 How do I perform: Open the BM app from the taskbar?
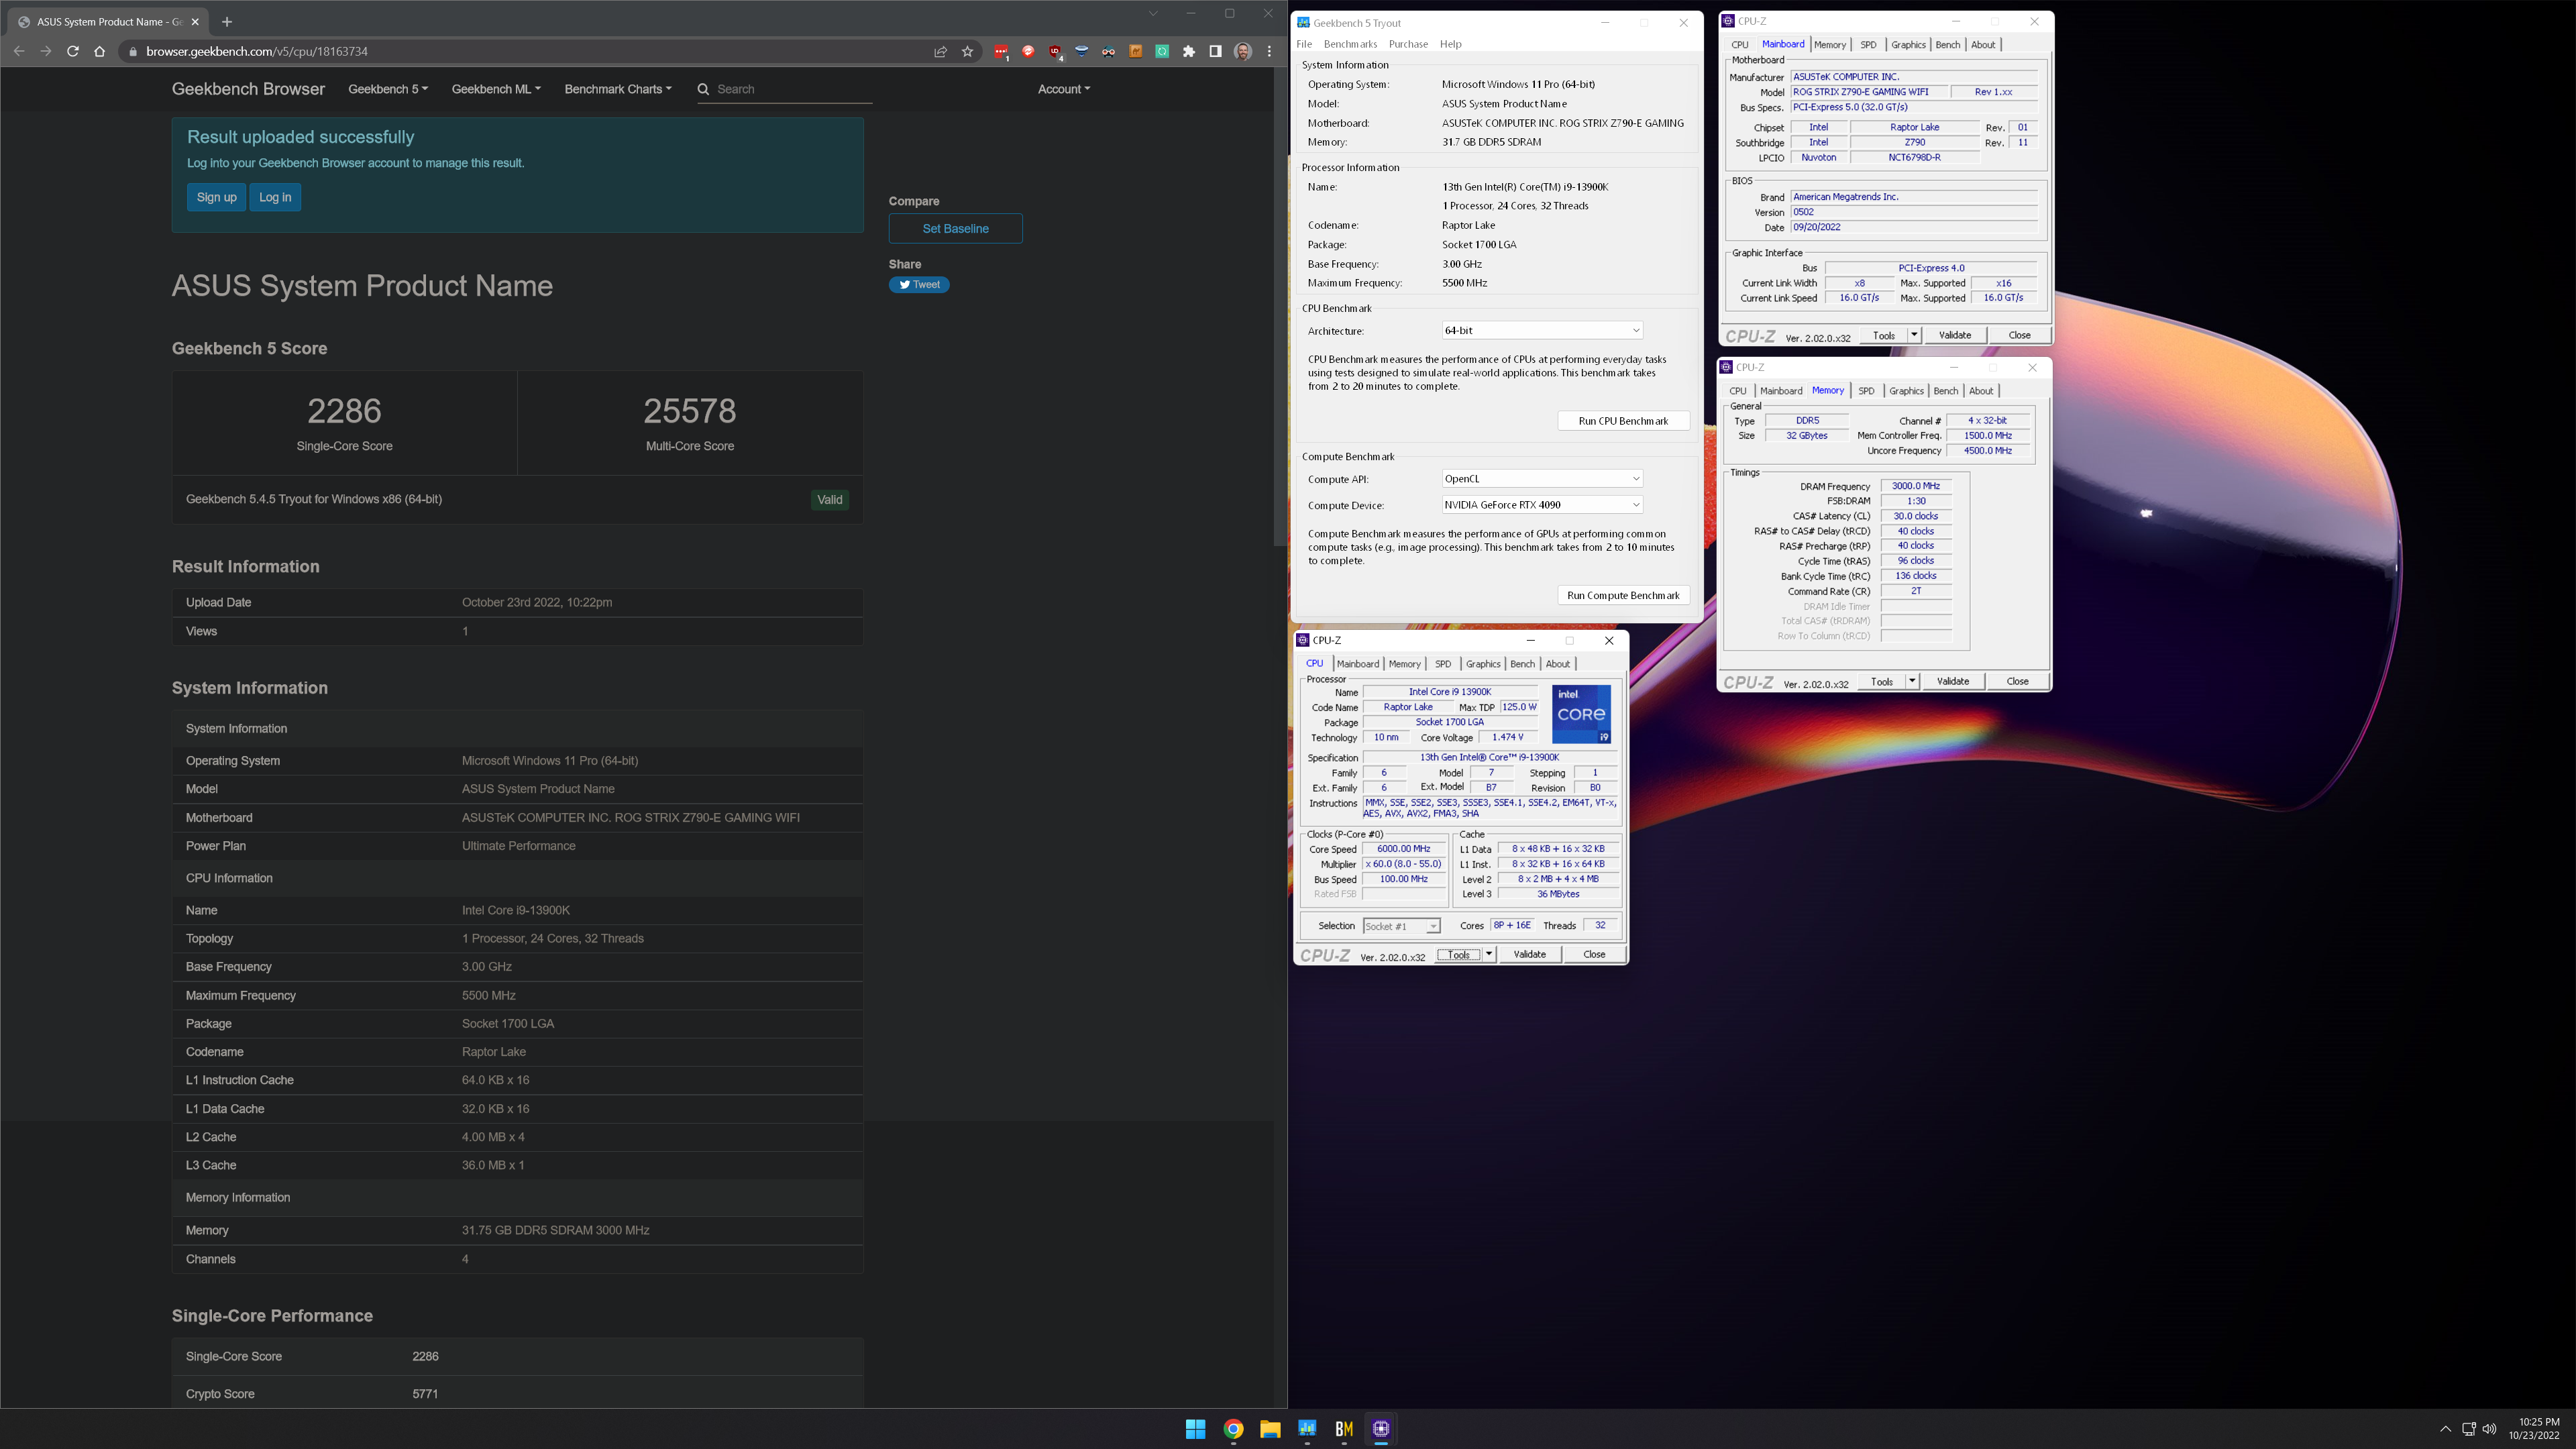pyautogui.click(x=1344, y=1429)
